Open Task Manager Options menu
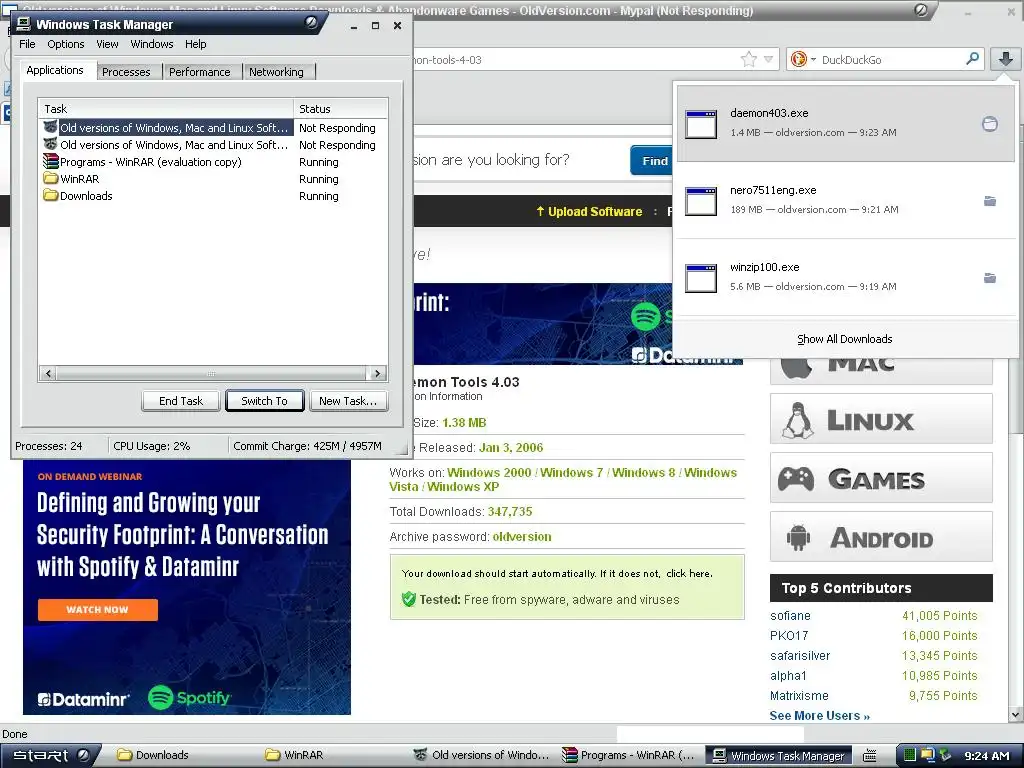This screenshot has width=1024, height=768. click(65, 44)
